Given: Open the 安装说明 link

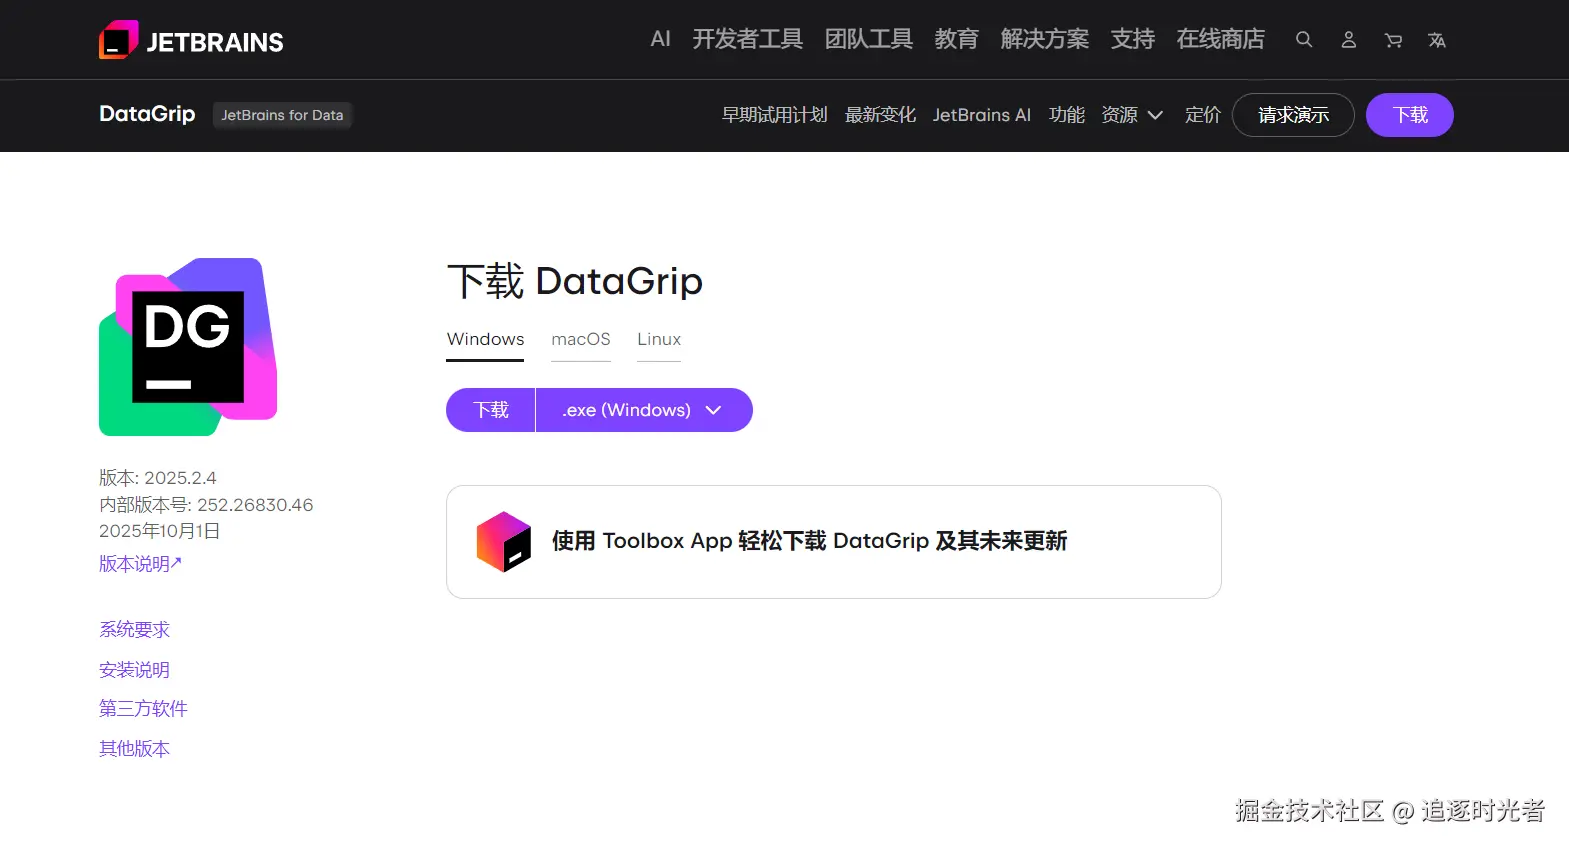Looking at the screenshot, I should pos(134,670).
